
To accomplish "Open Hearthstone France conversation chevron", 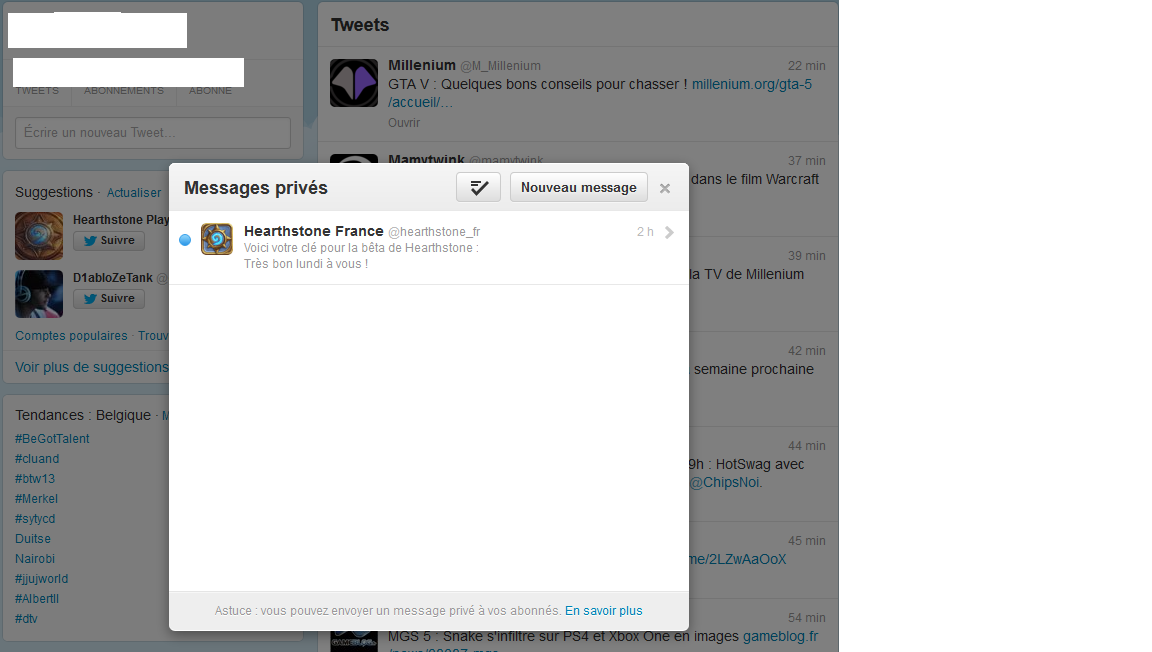I will (x=669, y=232).
